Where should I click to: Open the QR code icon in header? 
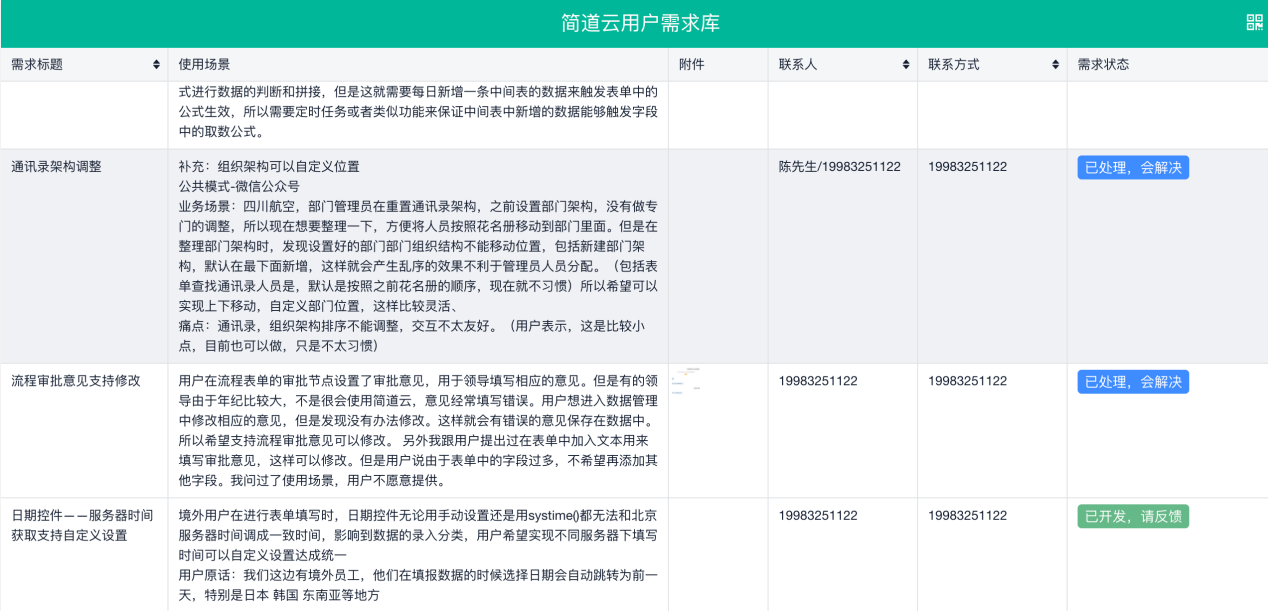point(1254,23)
